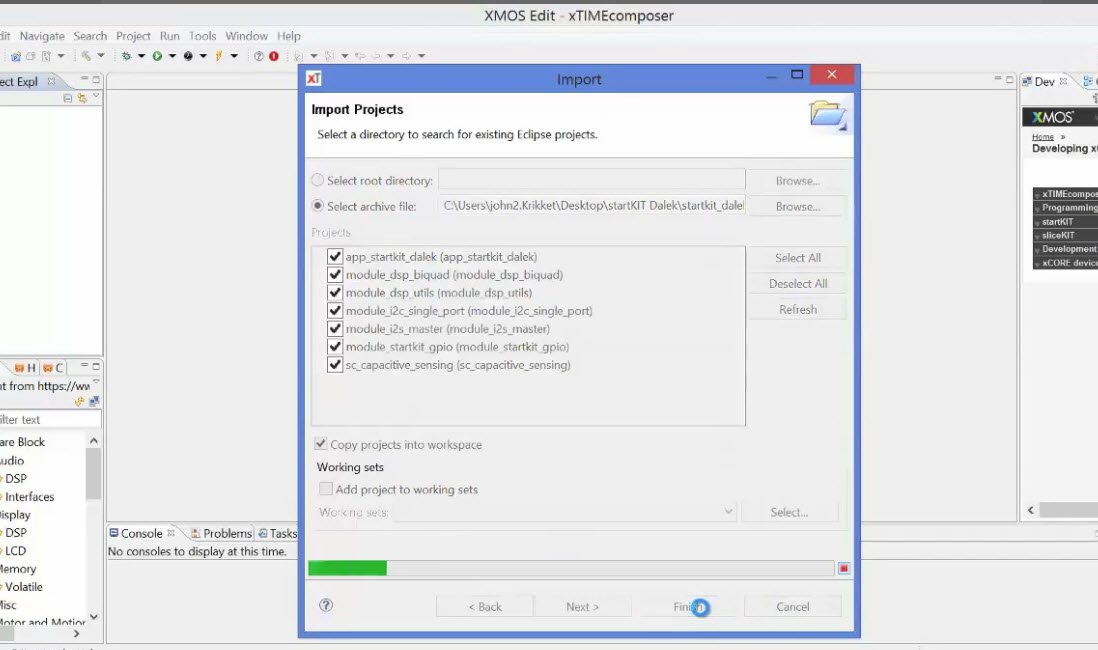
Task: Uncheck the module_i2s_master project checkbox
Action: click(x=335, y=329)
